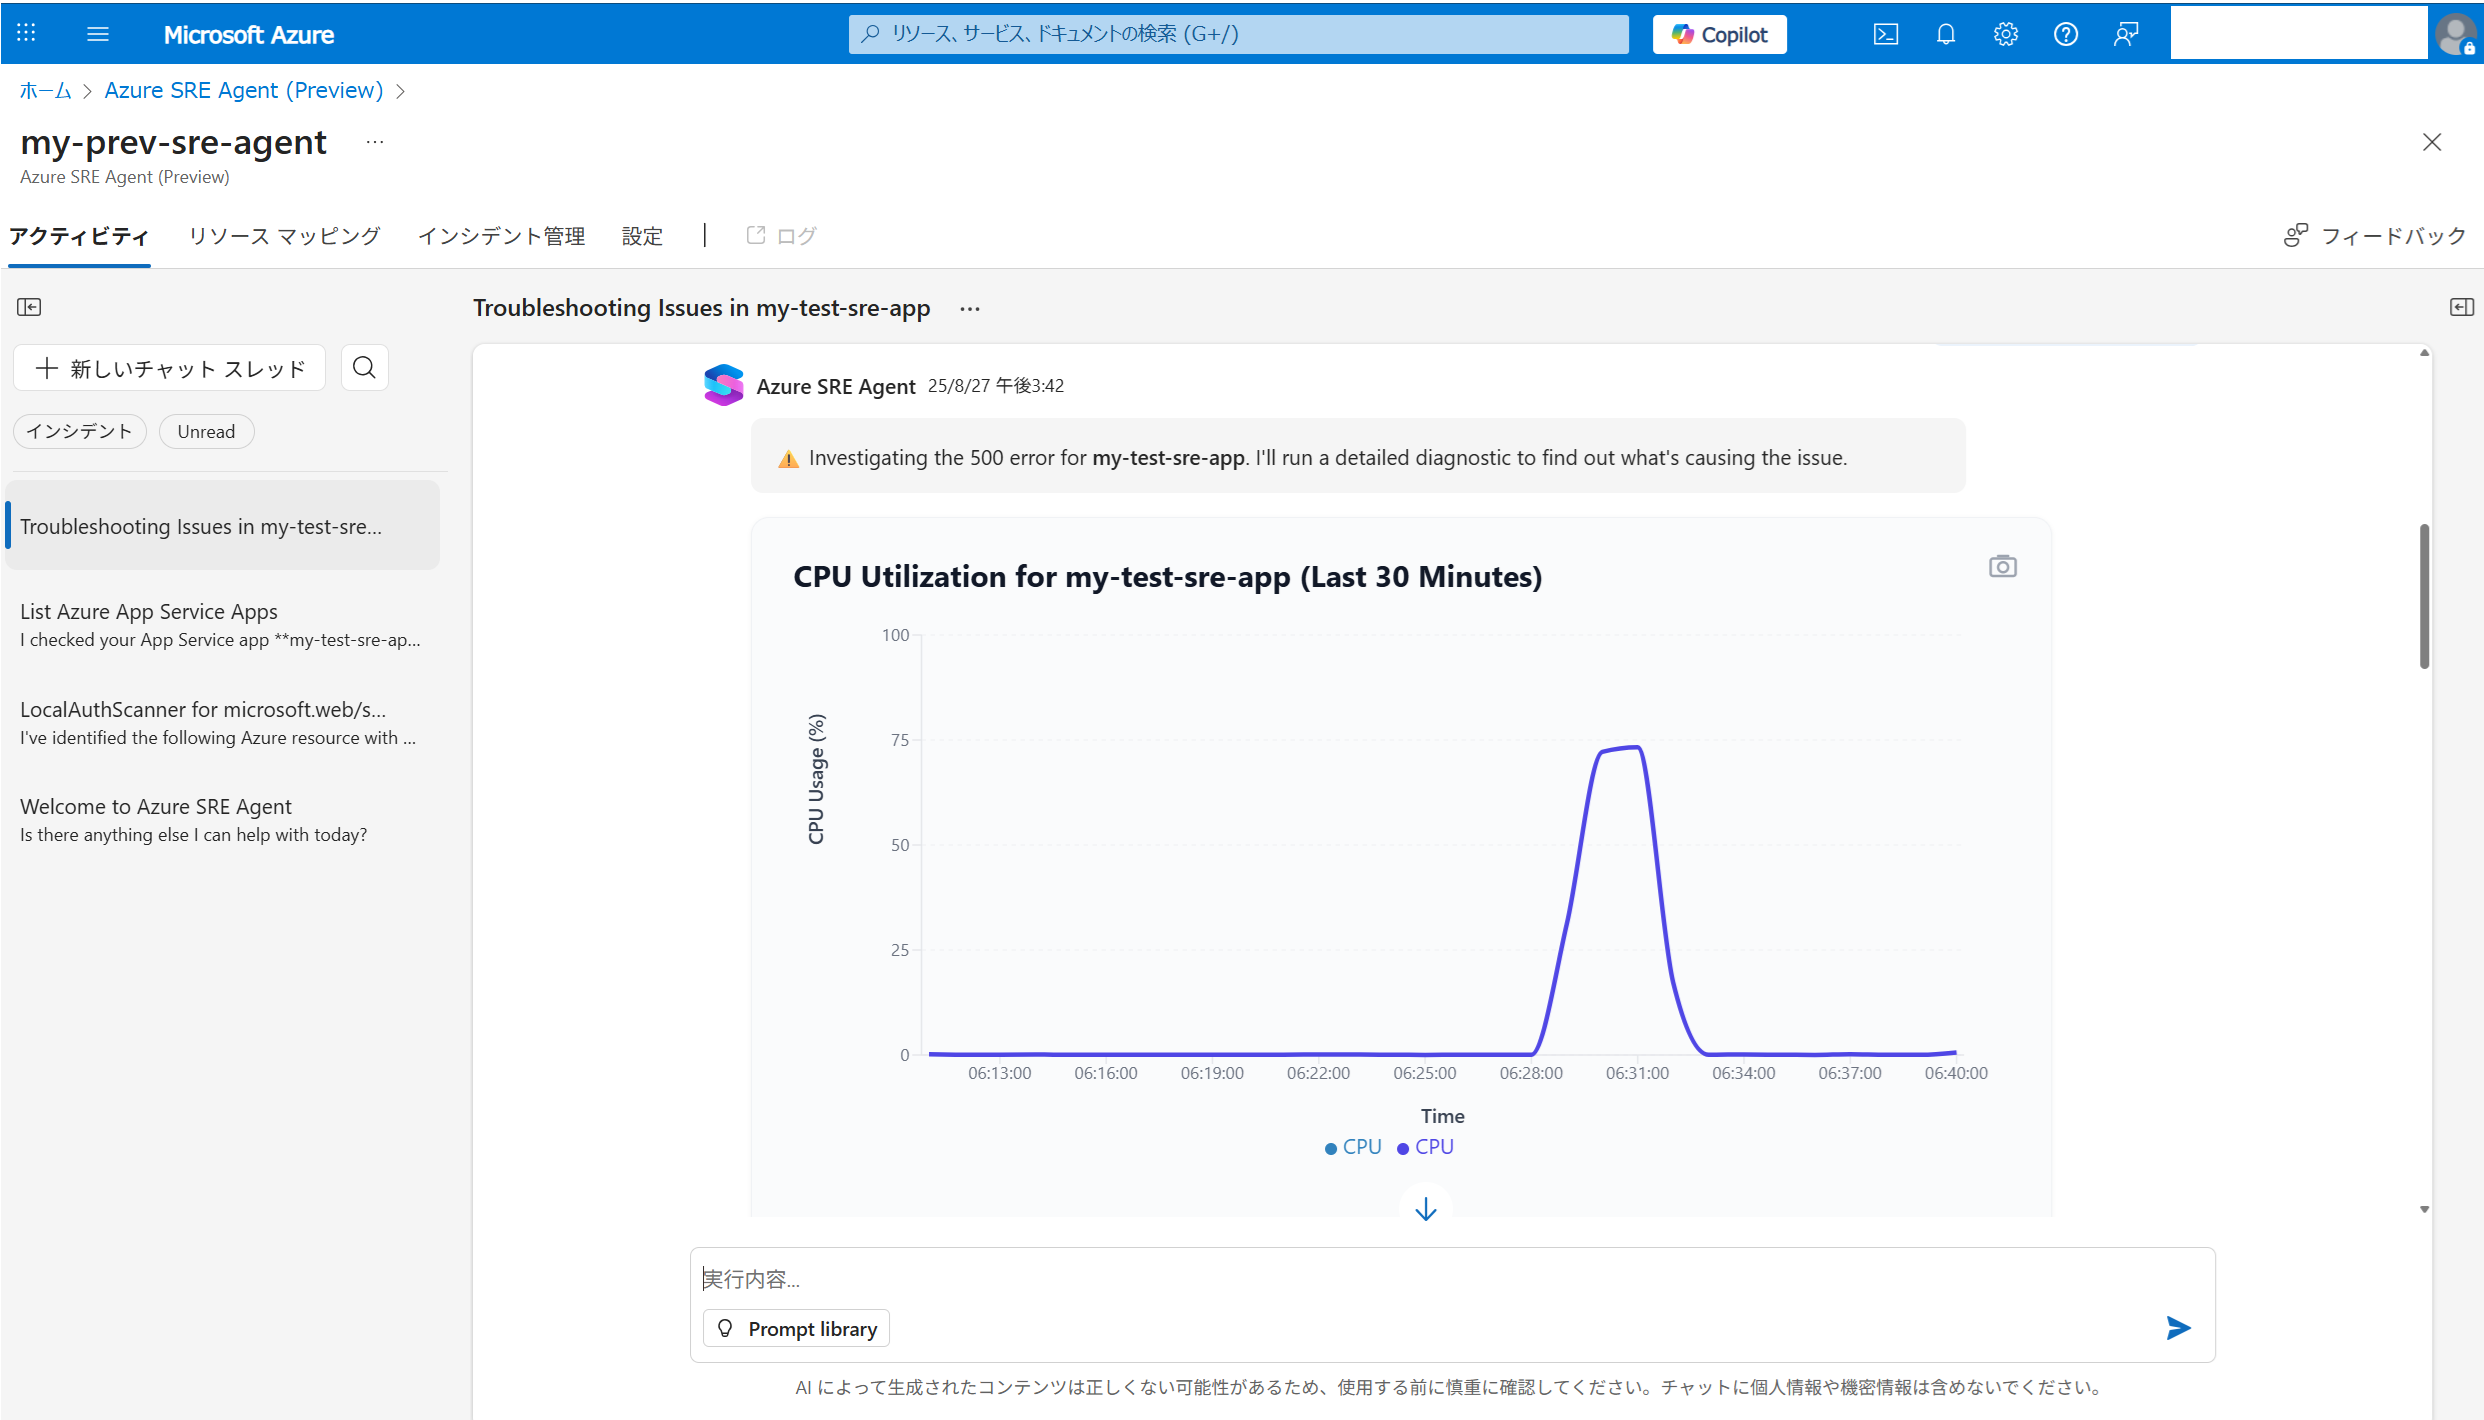Send the message arrow icon
The image size is (2484, 1420).
coord(2178,1327)
